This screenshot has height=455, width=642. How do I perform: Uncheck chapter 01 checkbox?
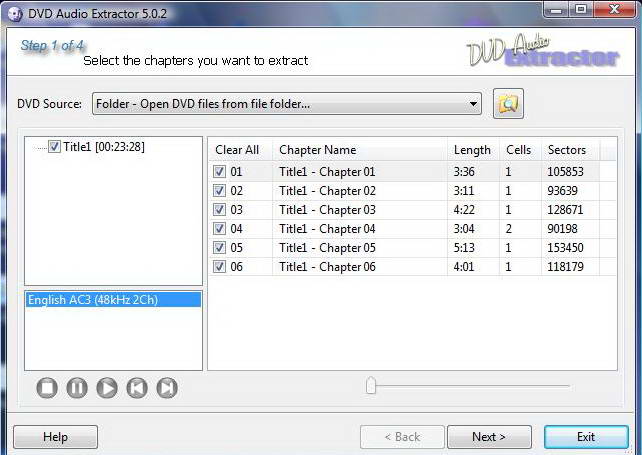click(219, 171)
